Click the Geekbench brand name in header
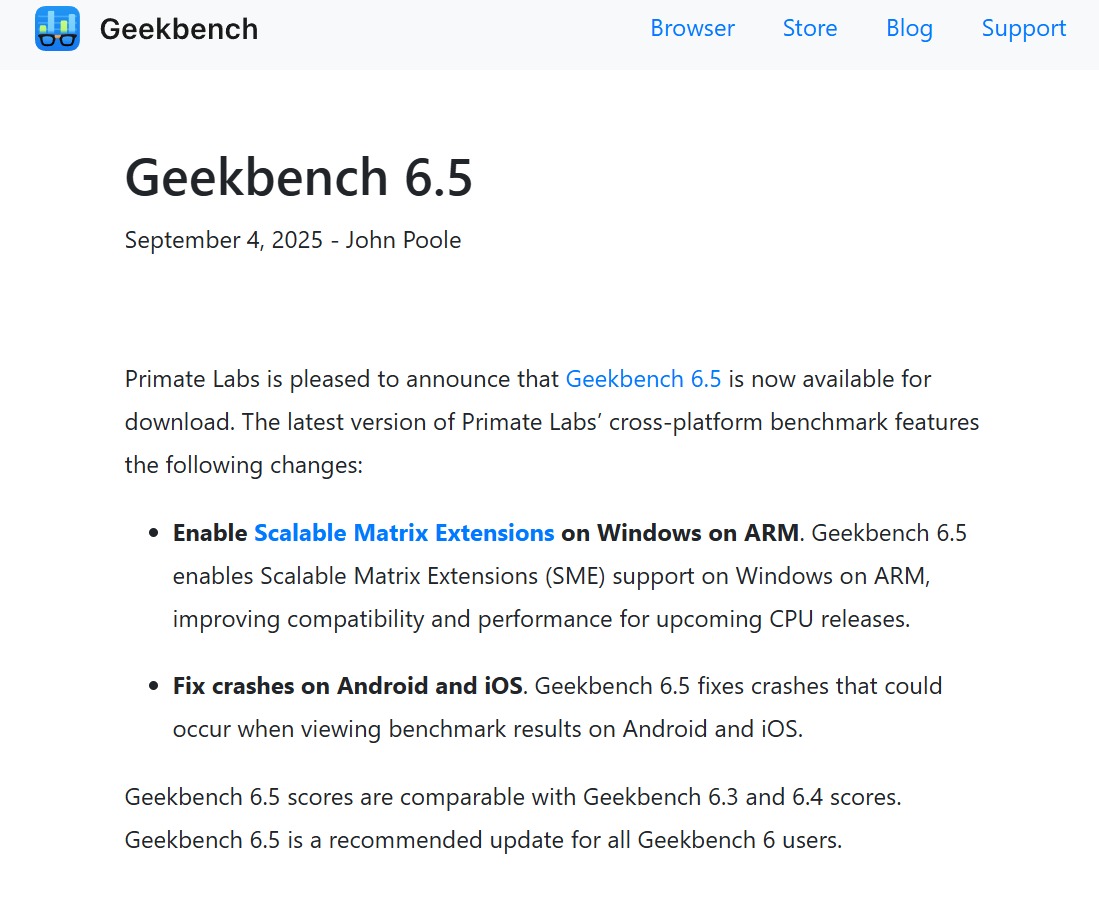1099x903 pixels. point(179,29)
